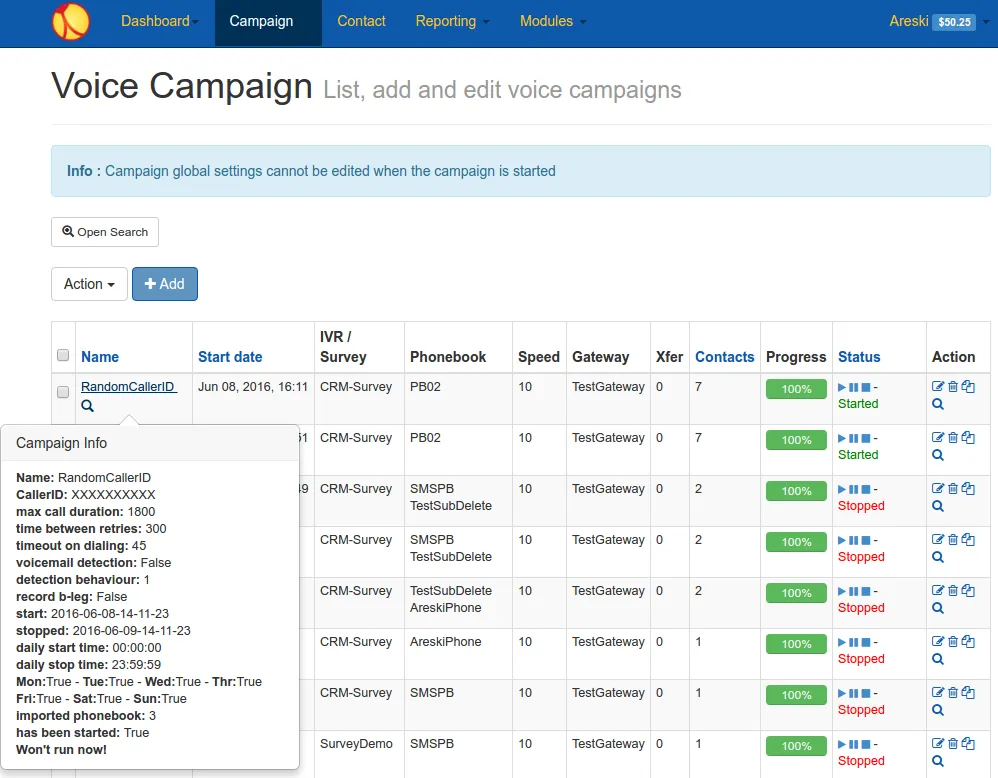Tick the select-all checkbox in table header
The image size is (998, 778).
63,355
